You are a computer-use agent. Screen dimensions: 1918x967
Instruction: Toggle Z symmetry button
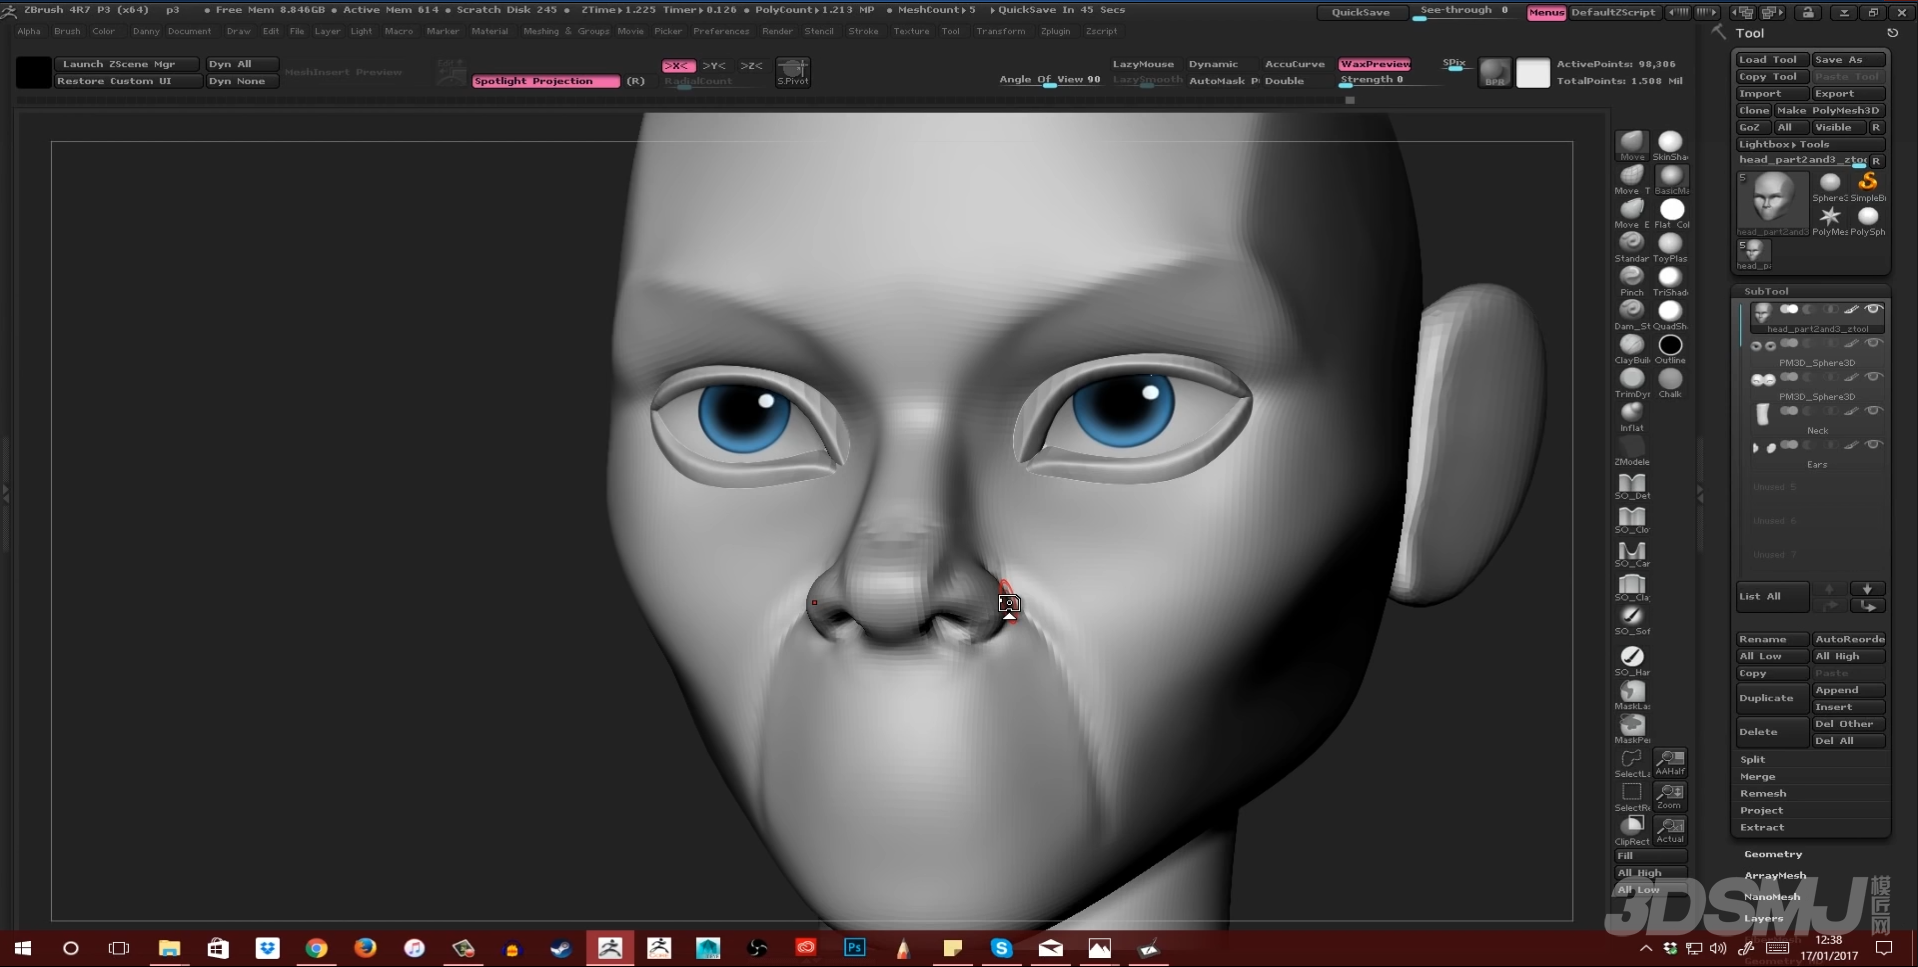[x=751, y=65]
